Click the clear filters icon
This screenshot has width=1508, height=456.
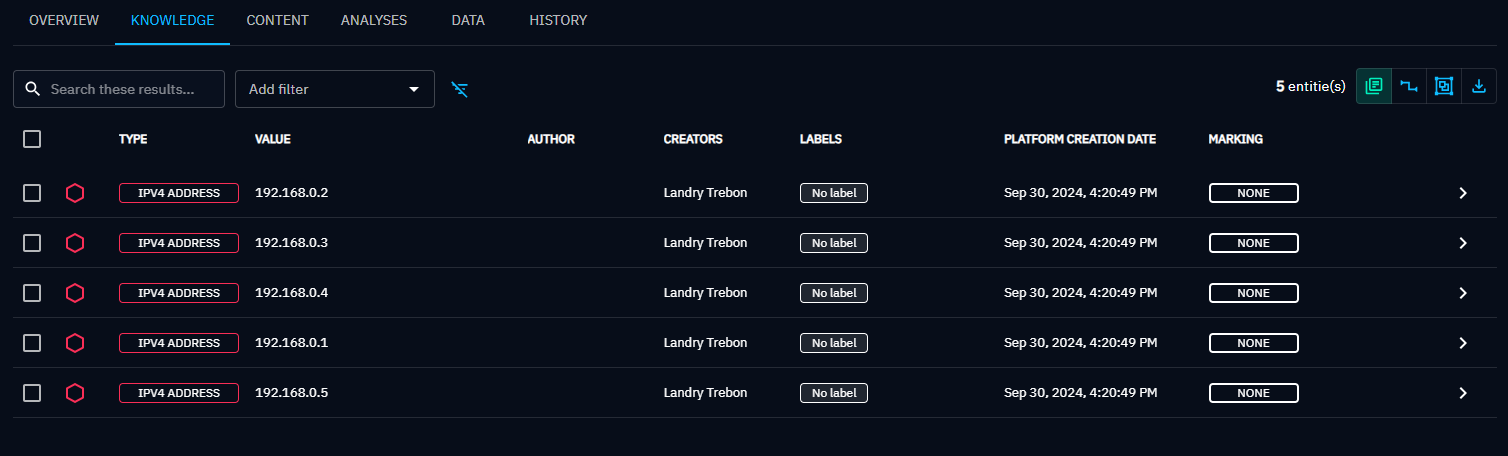pyautogui.click(x=459, y=89)
